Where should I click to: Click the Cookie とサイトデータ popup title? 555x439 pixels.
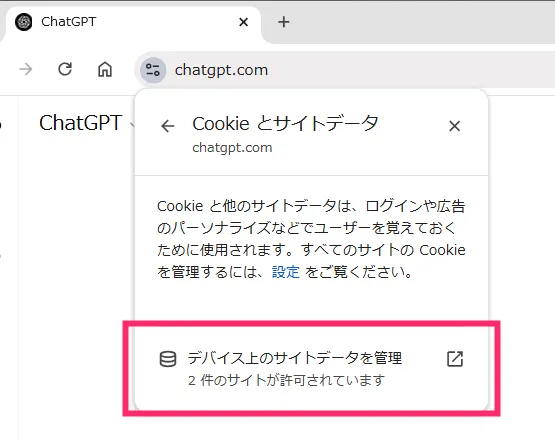click(x=285, y=124)
